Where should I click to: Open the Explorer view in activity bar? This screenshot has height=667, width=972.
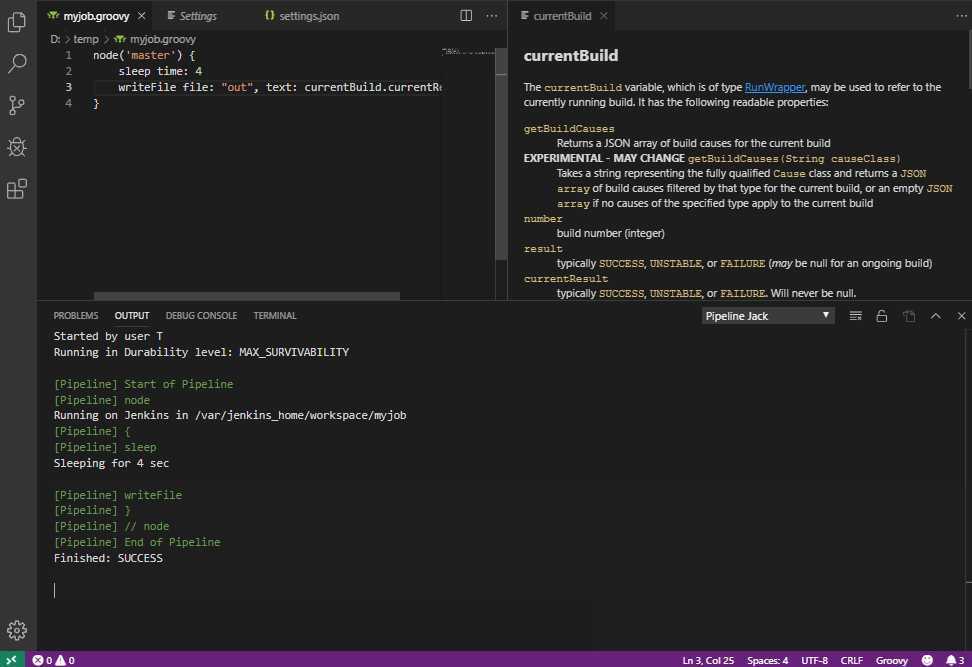click(x=17, y=22)
